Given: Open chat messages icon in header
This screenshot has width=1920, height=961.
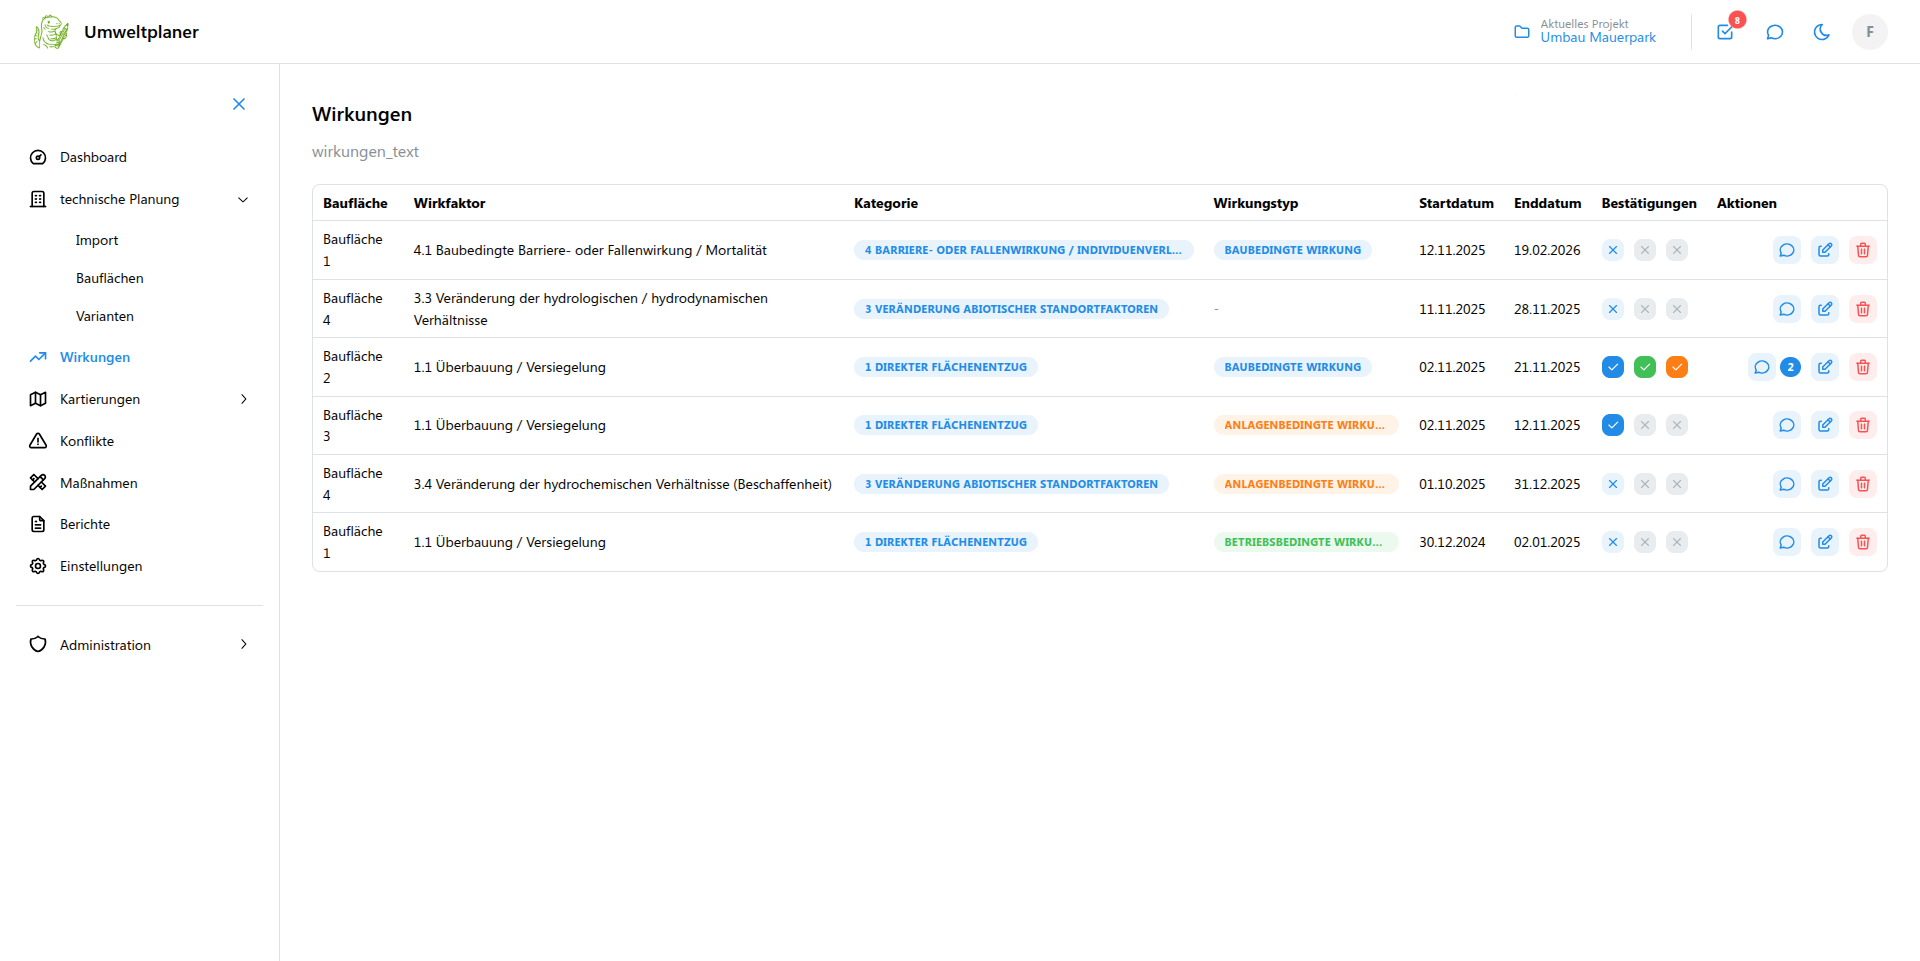Looking at the screenshot, I should pyautogui.click(x=1775, y=32).
